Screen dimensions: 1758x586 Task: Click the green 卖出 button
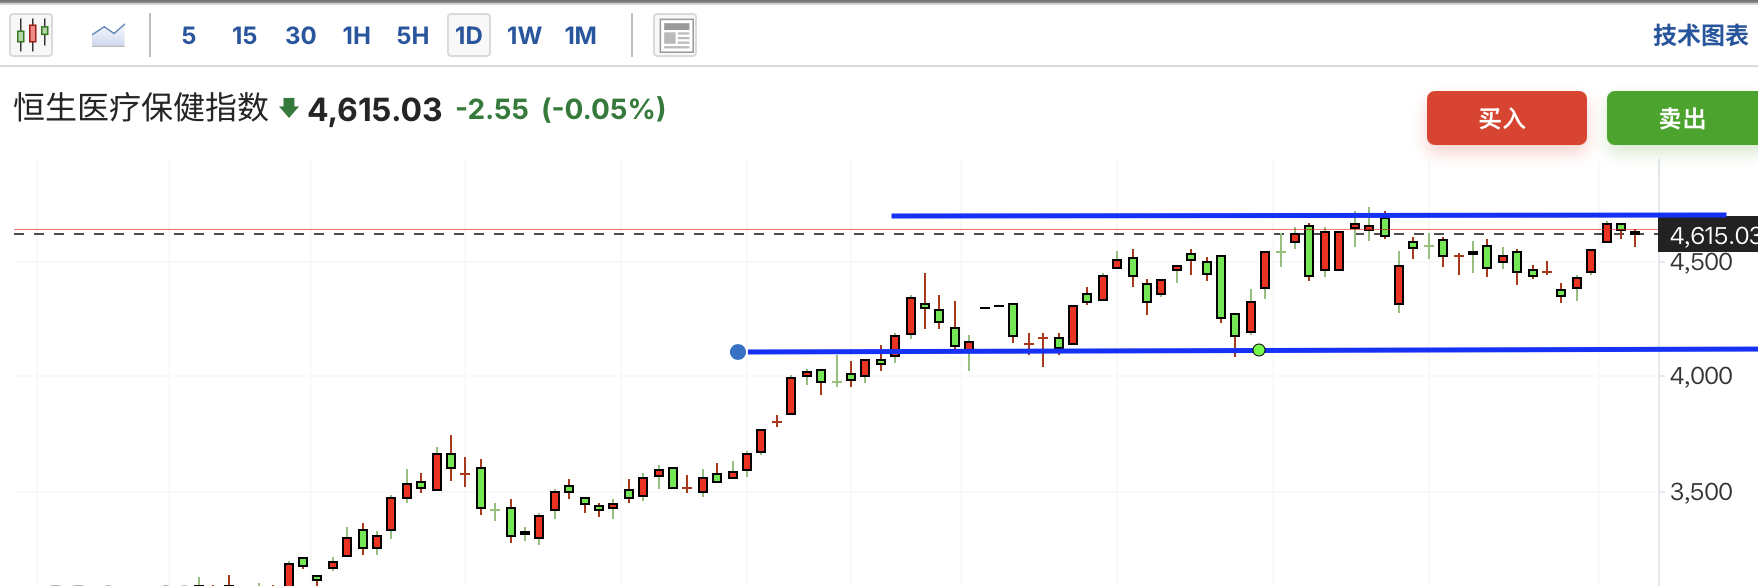click(1682, 118)
